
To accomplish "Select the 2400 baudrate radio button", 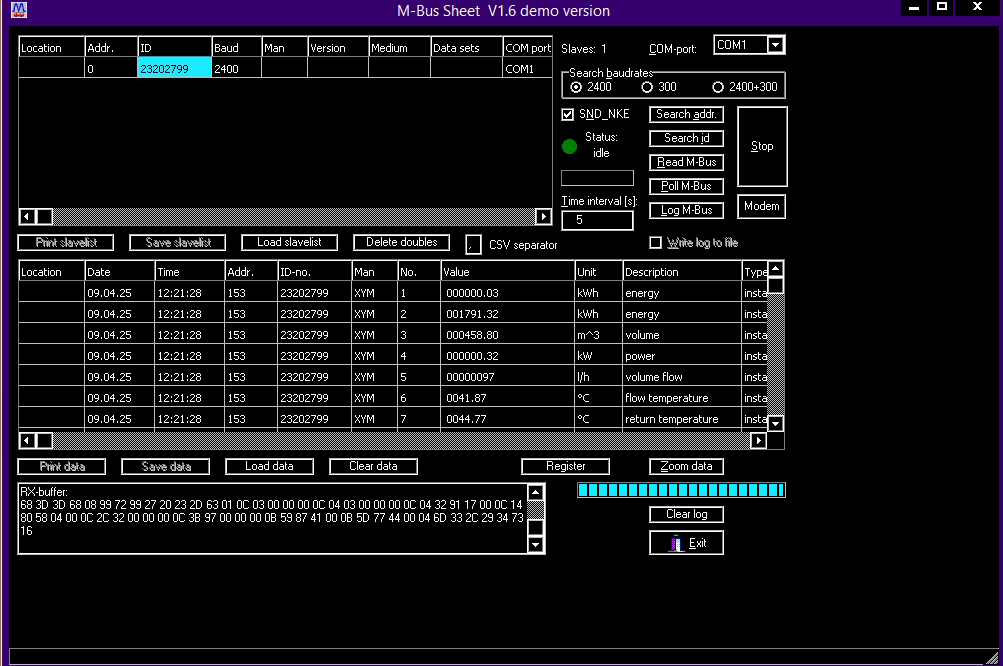I will coord(576,87).
